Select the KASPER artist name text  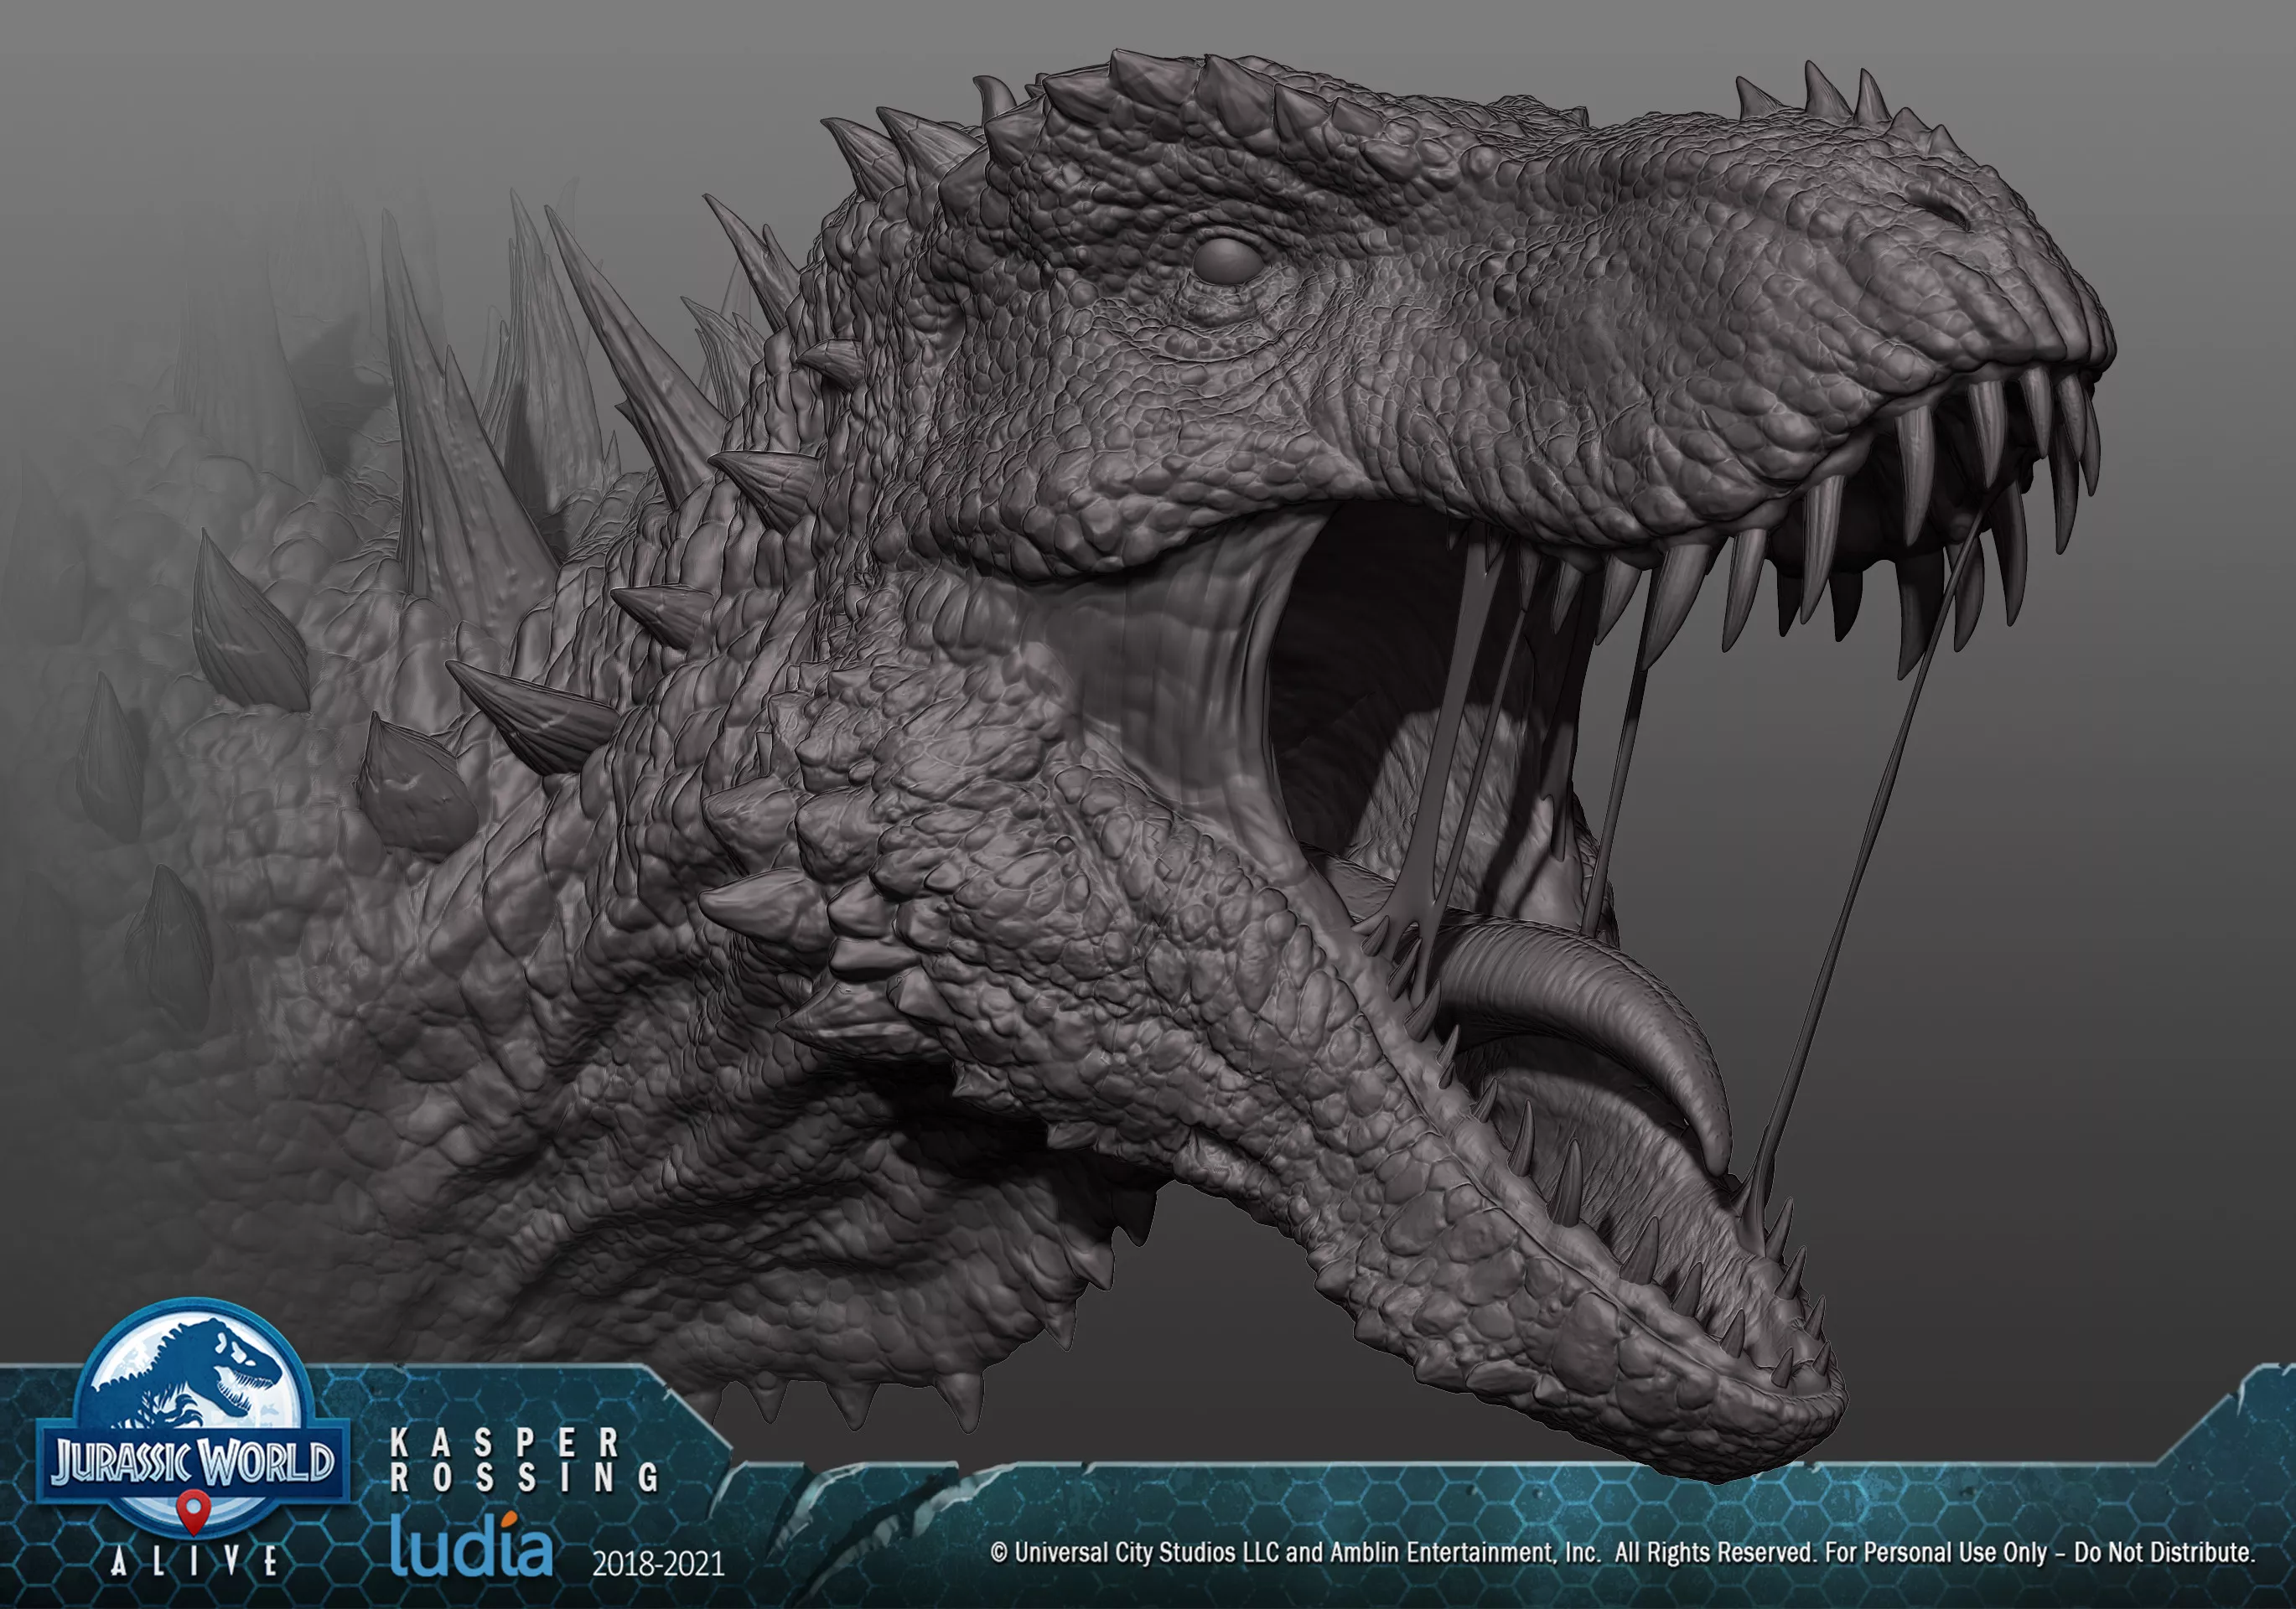pos(504,1443)
